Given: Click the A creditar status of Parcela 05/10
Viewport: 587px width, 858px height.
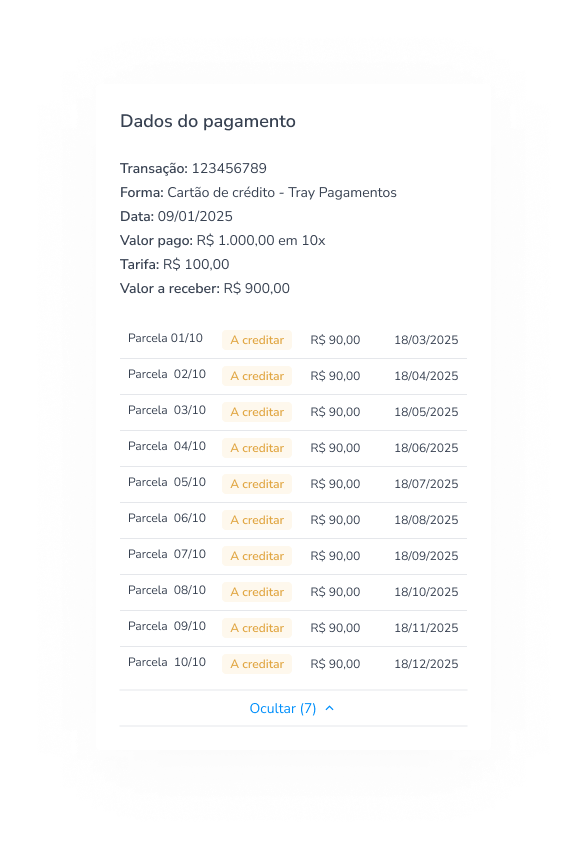Looking at the screenshot, I should [x=257, y=484].
